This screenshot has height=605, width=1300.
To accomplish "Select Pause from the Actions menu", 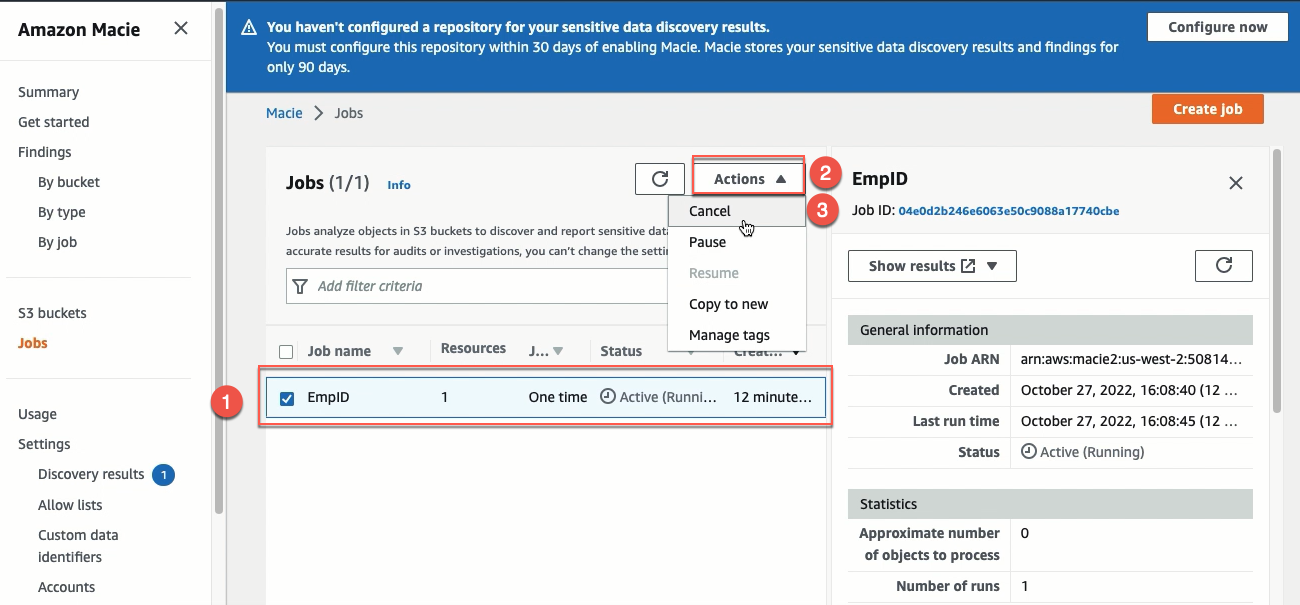I will 737,242.
